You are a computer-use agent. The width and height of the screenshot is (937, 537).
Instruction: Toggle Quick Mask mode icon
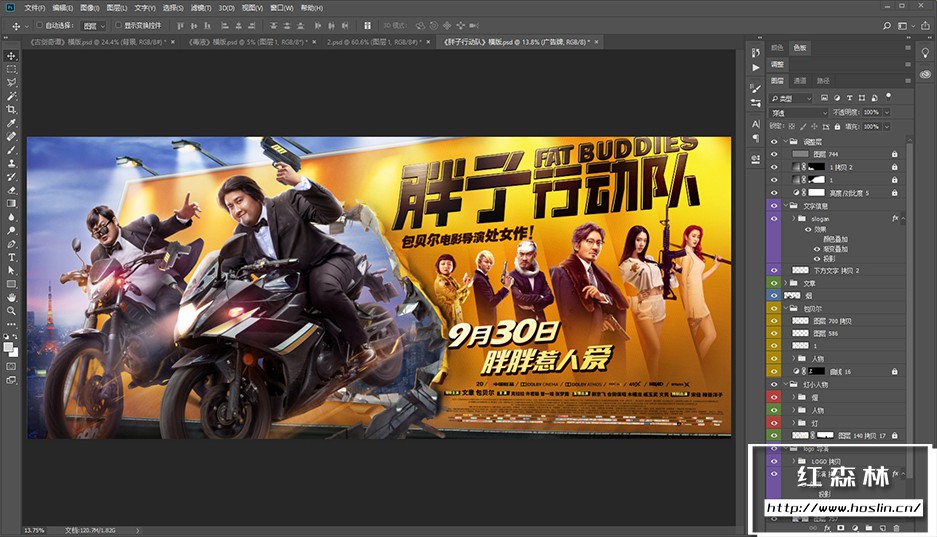11,366
